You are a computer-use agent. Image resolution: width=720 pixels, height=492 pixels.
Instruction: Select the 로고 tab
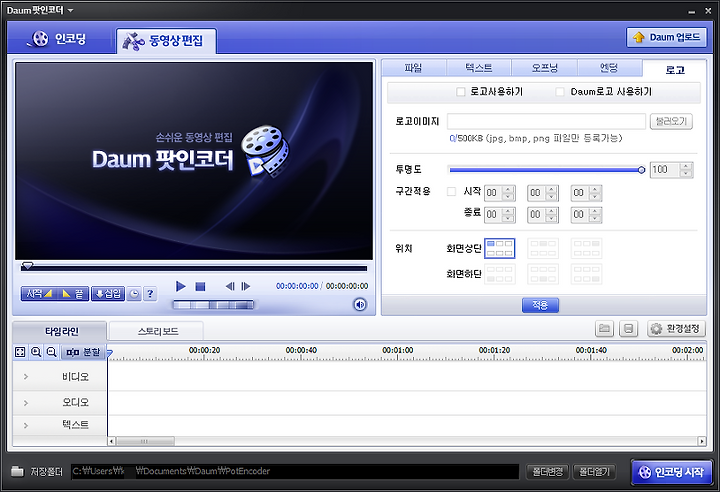pos(675,69)
